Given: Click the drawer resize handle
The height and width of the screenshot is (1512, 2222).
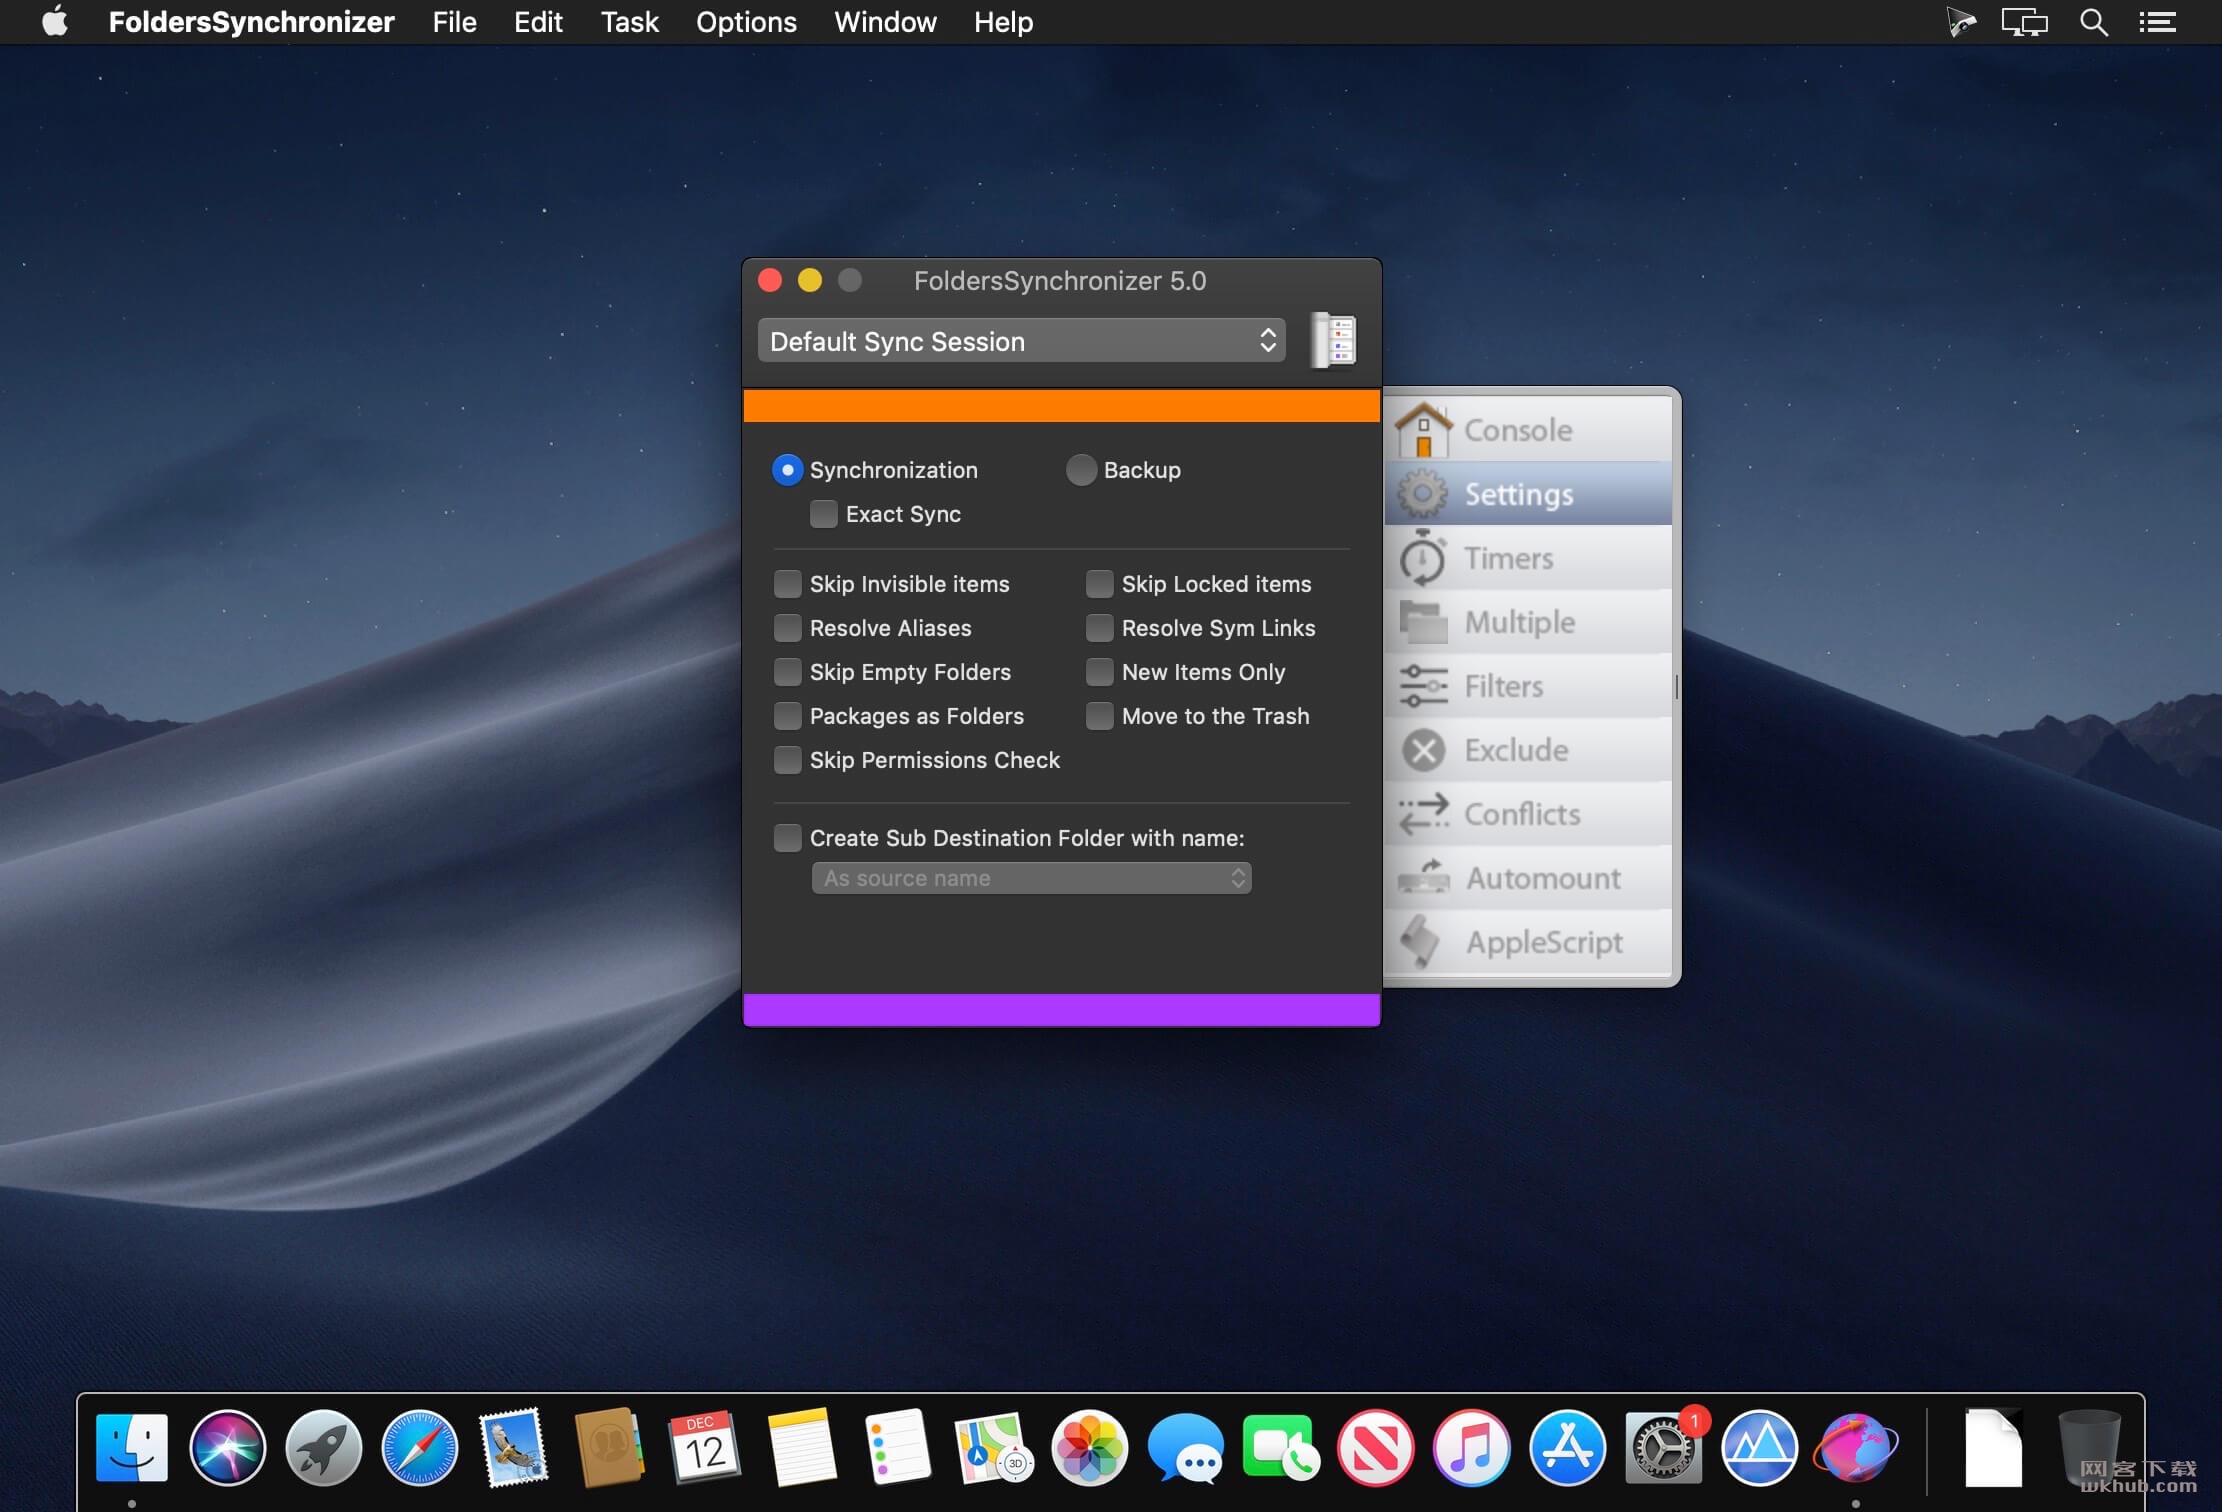Looking at the screenshot, I should (x=1676, y=686).
